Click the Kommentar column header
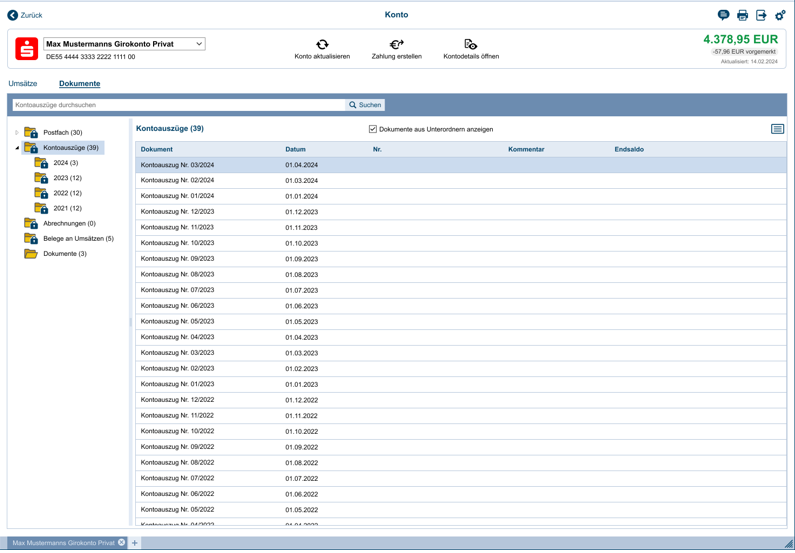795x553 pixels. (526, 150)
